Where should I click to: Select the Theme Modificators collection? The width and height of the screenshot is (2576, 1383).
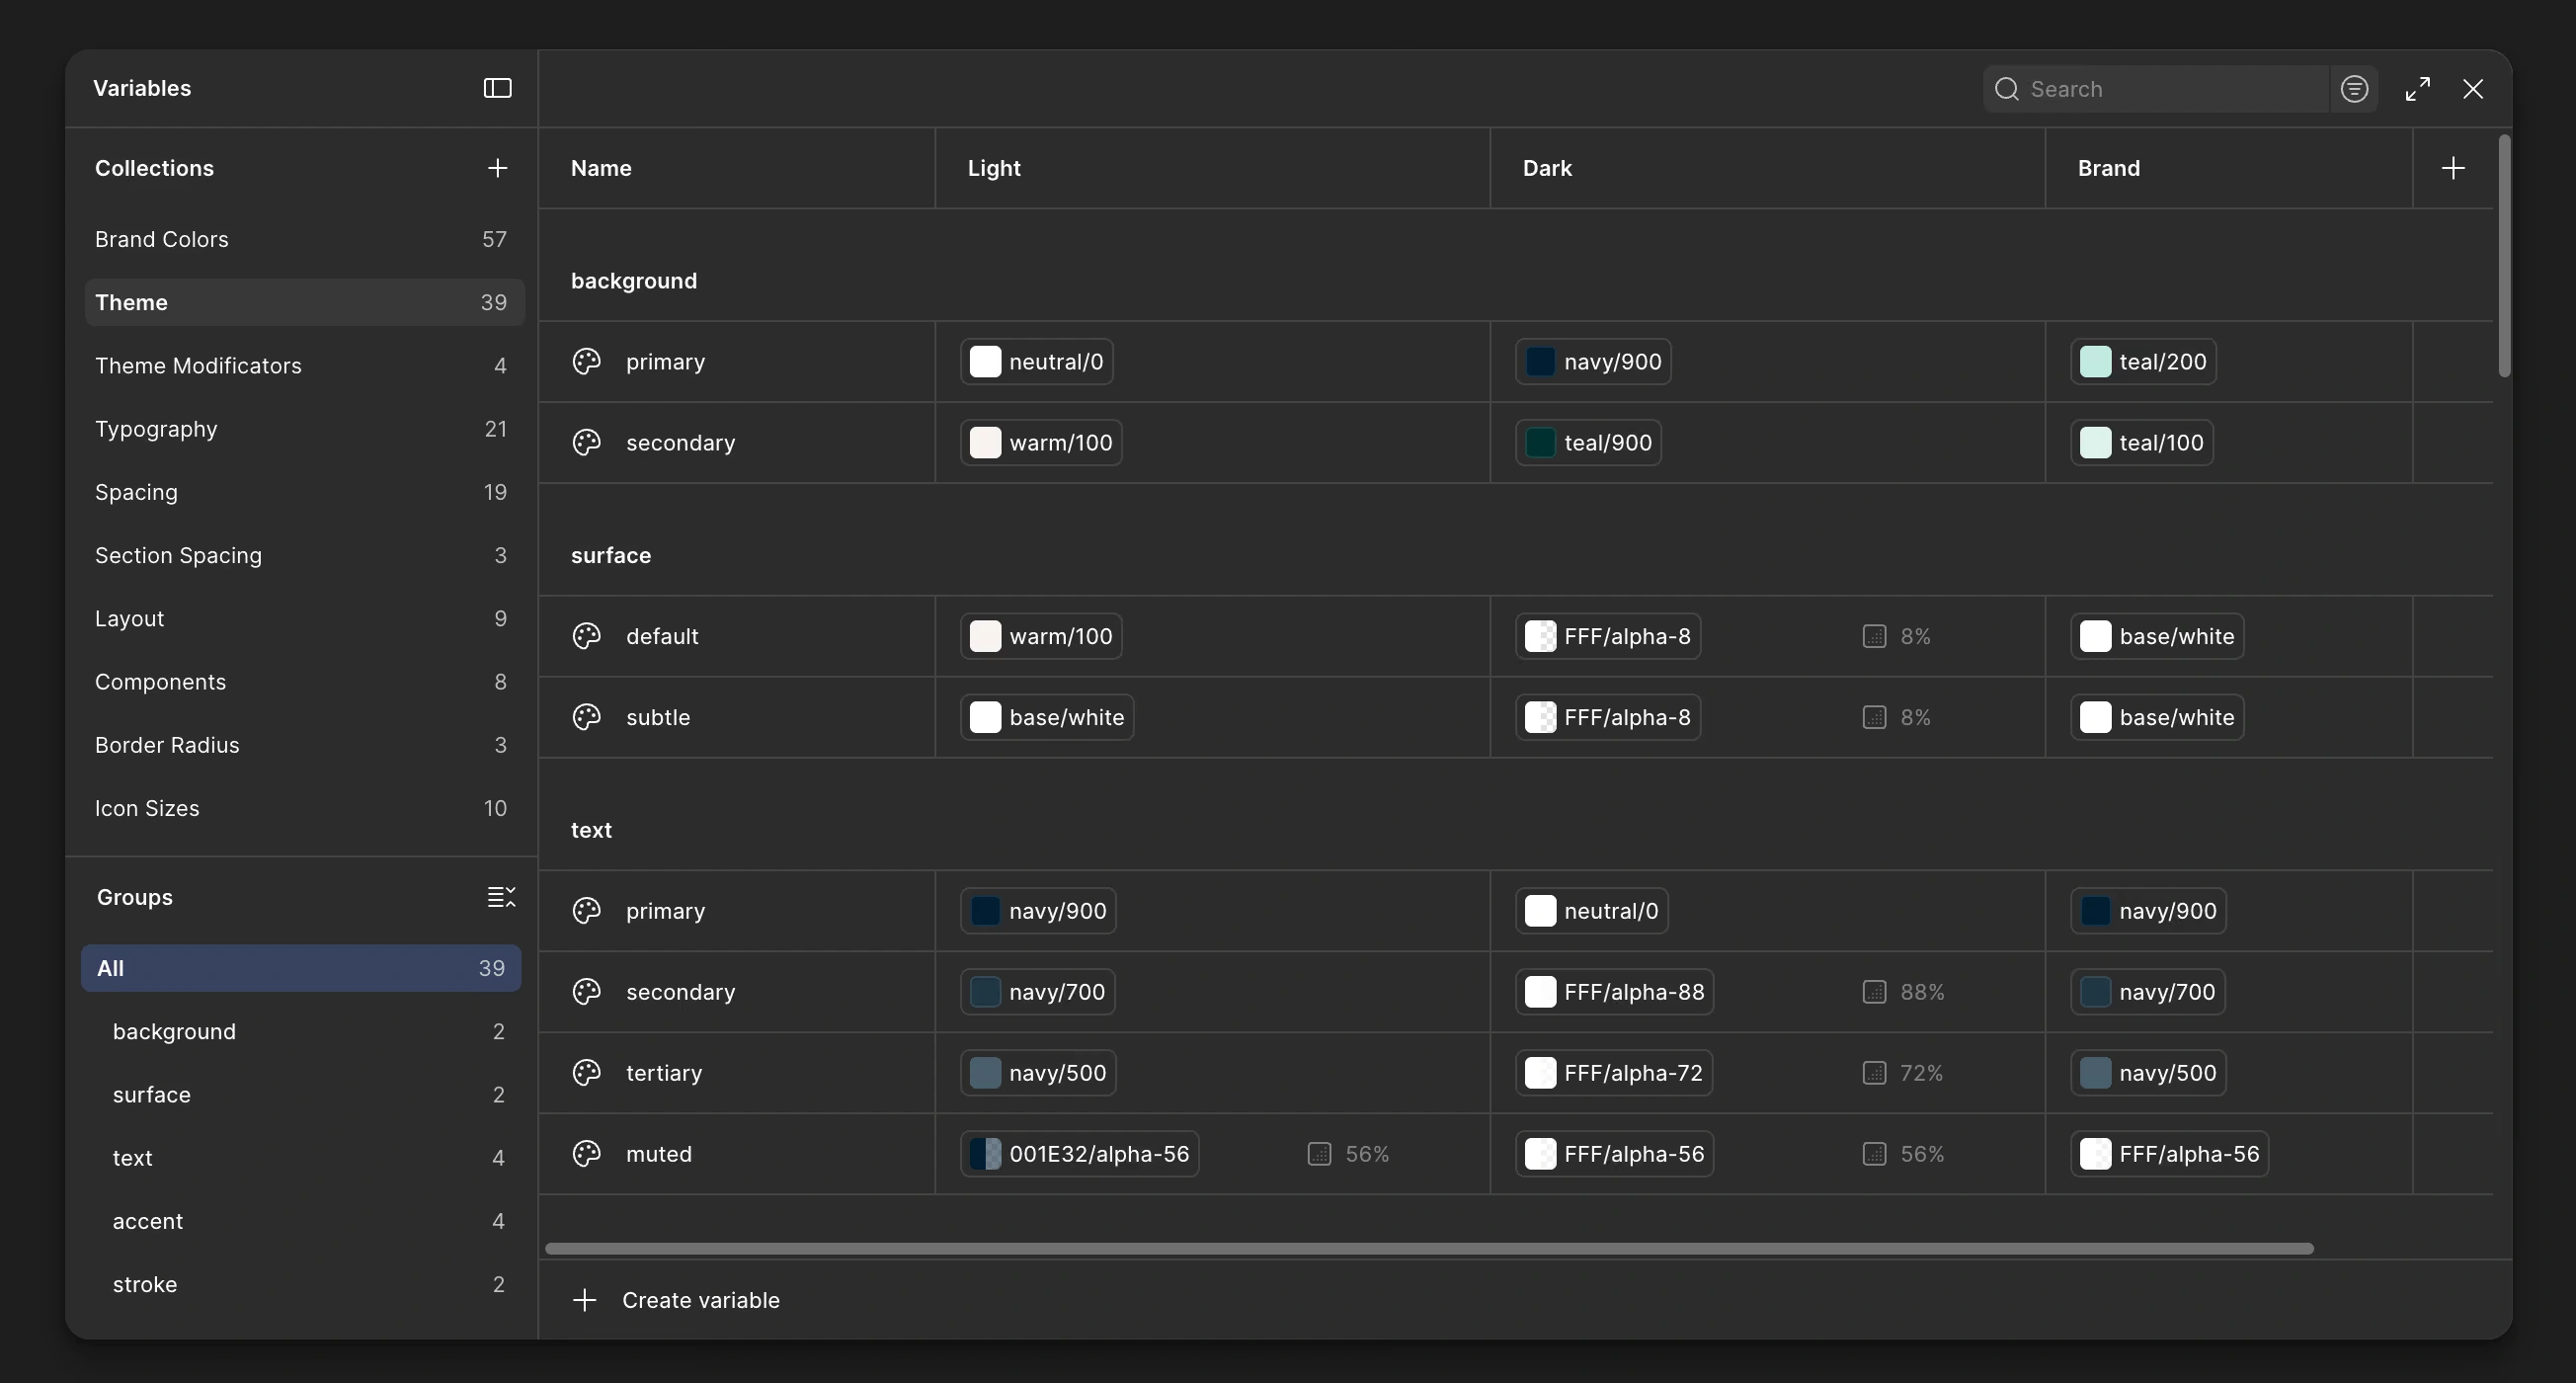click(x=304, y=365)
